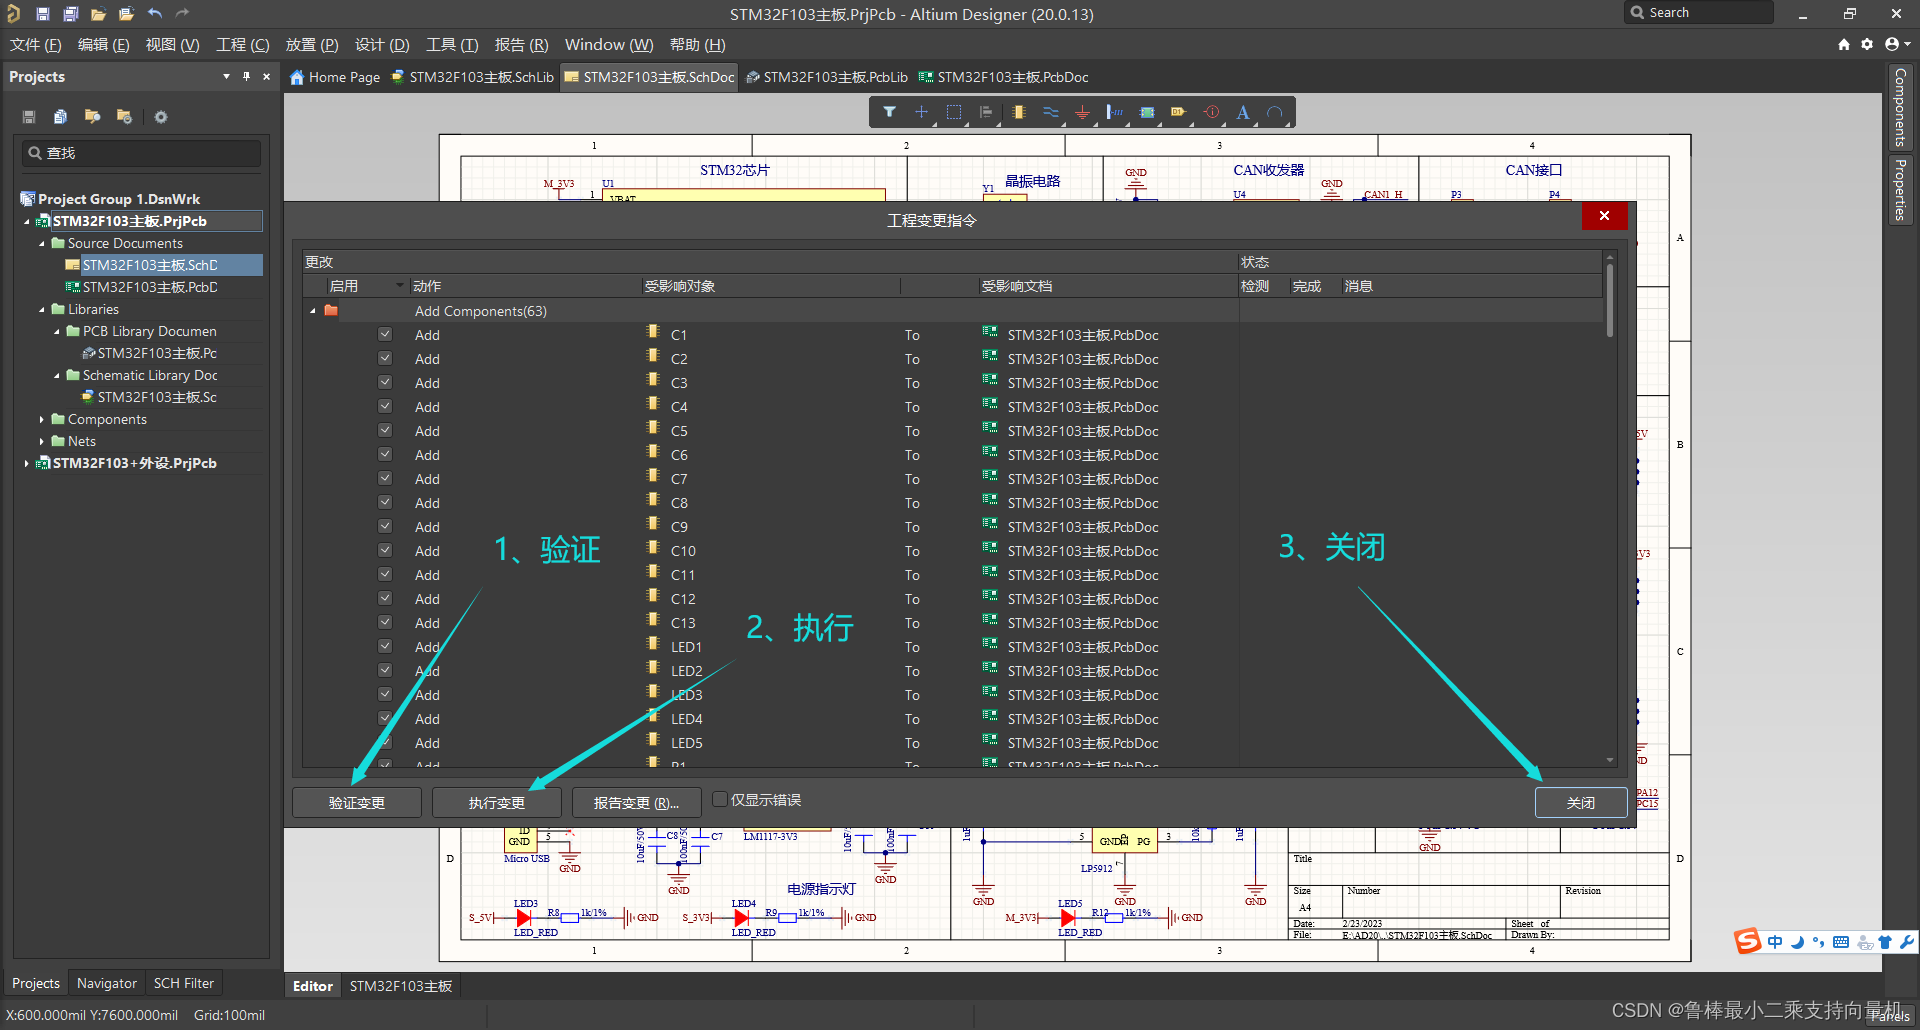Place a sheet symbol icon

[1147, 112]
